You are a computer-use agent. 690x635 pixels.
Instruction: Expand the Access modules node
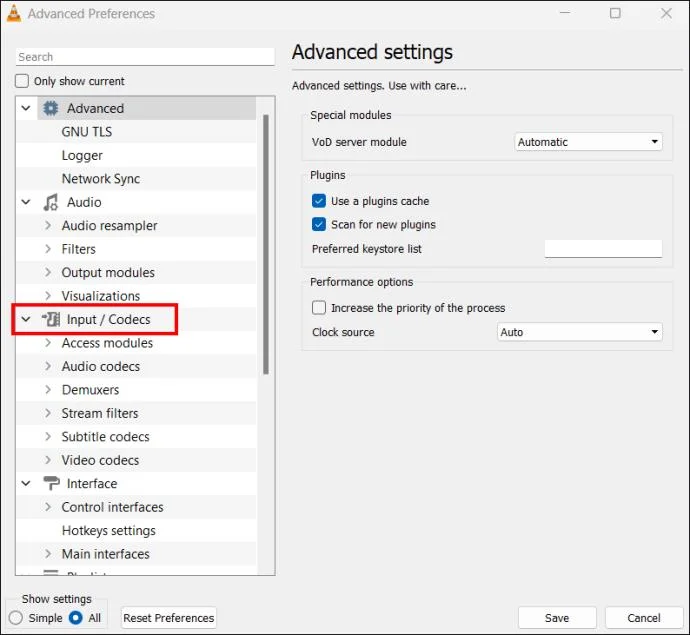click(48, 343)
